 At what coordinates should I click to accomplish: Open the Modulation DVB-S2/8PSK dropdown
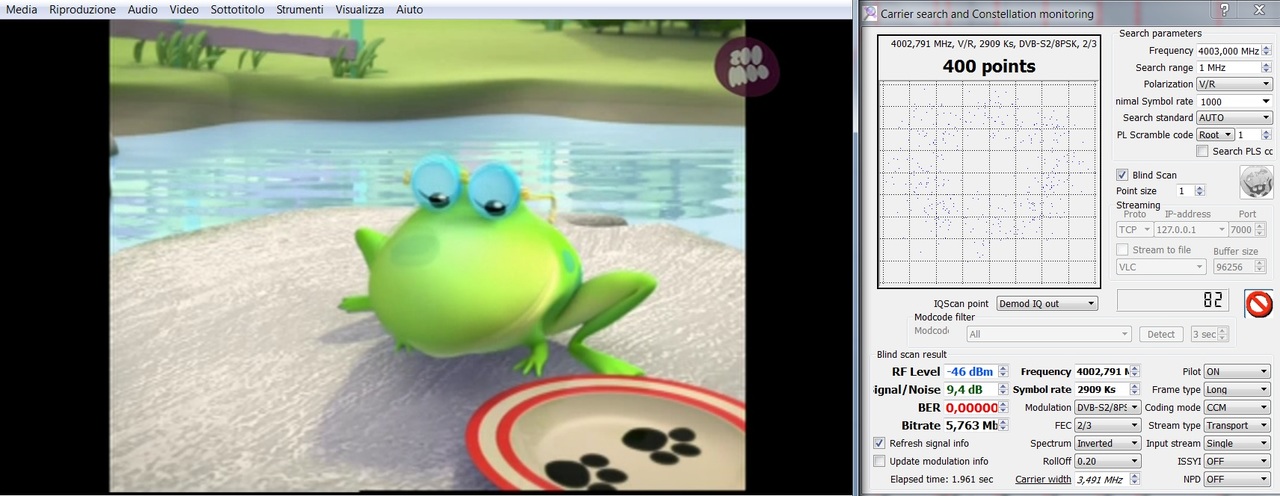pos(1107,407)
